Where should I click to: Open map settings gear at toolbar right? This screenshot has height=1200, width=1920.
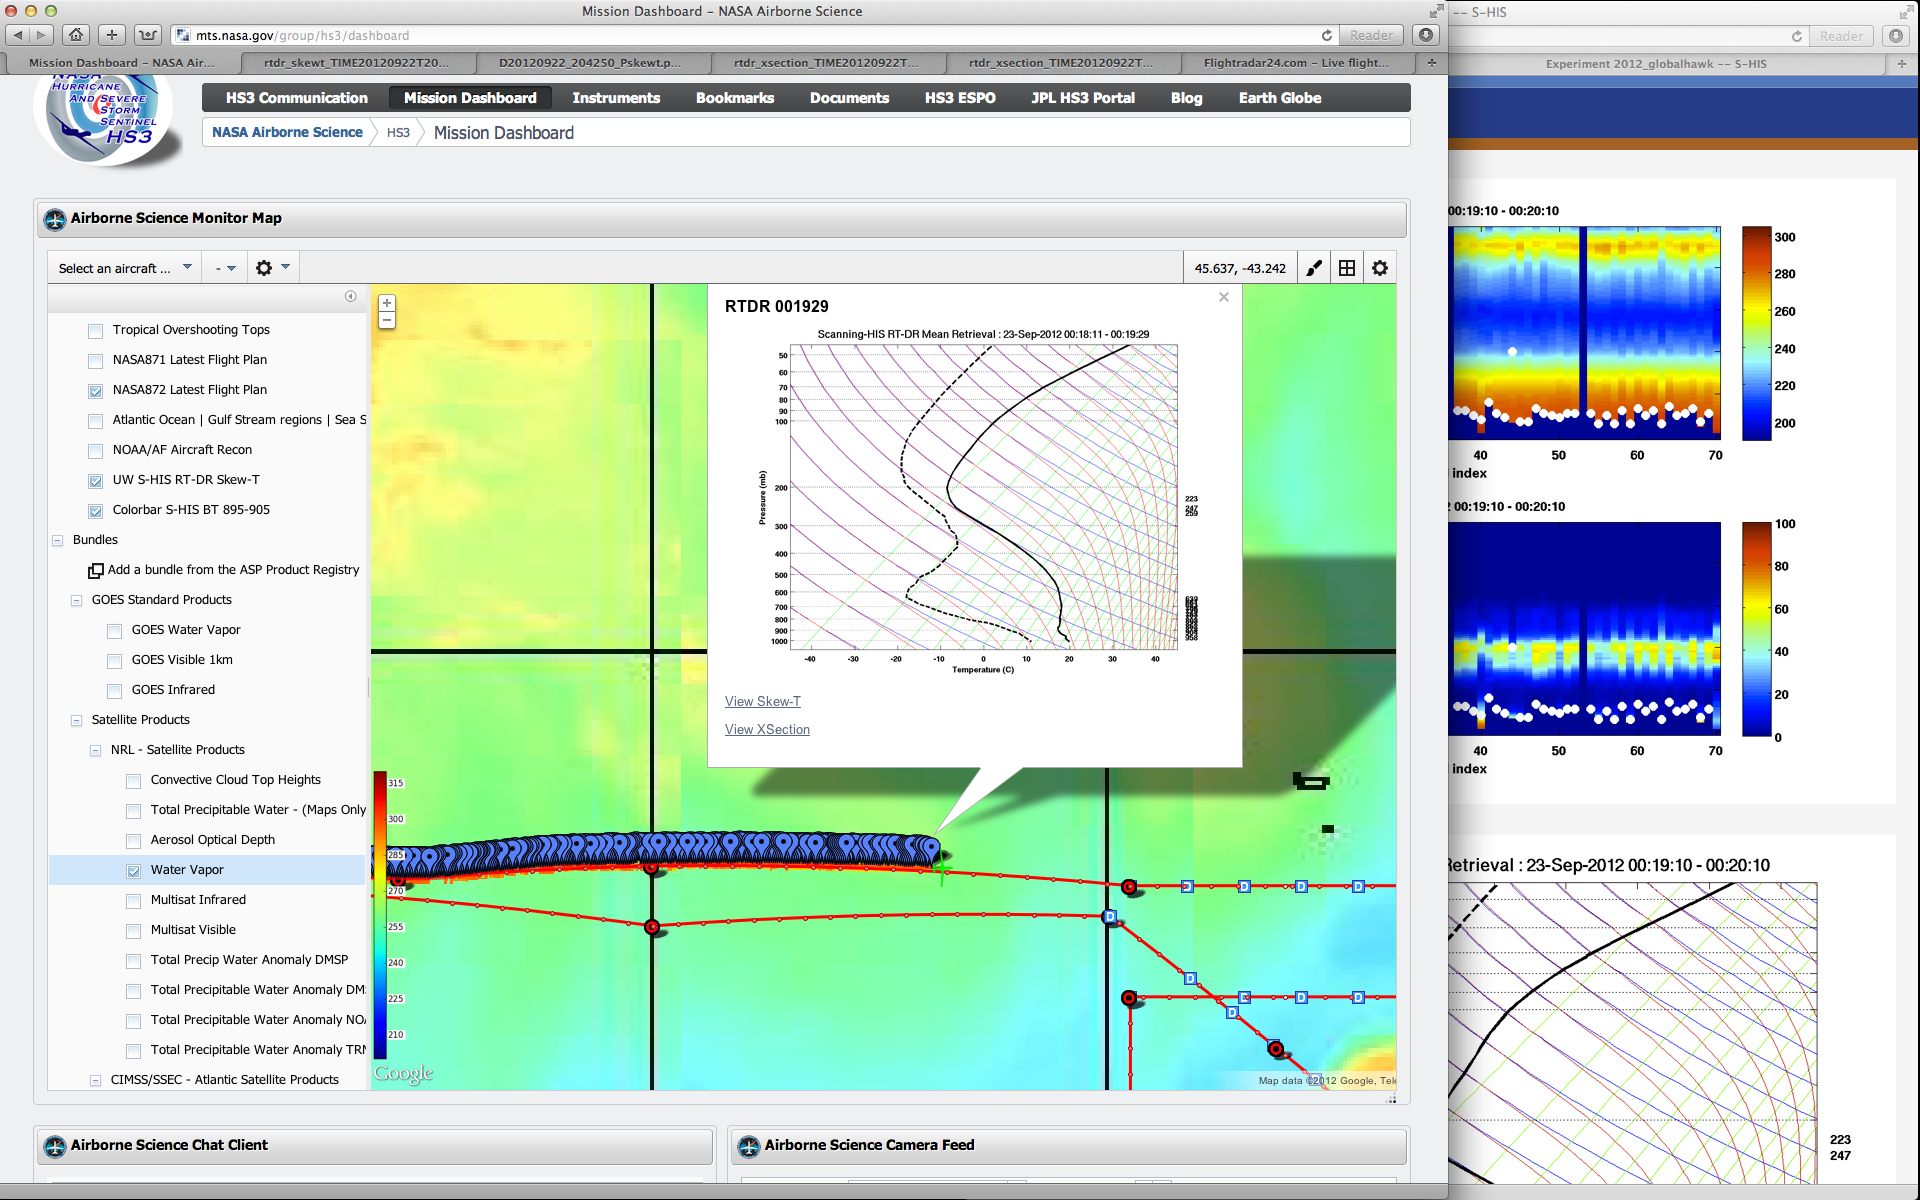(1380, 268)
